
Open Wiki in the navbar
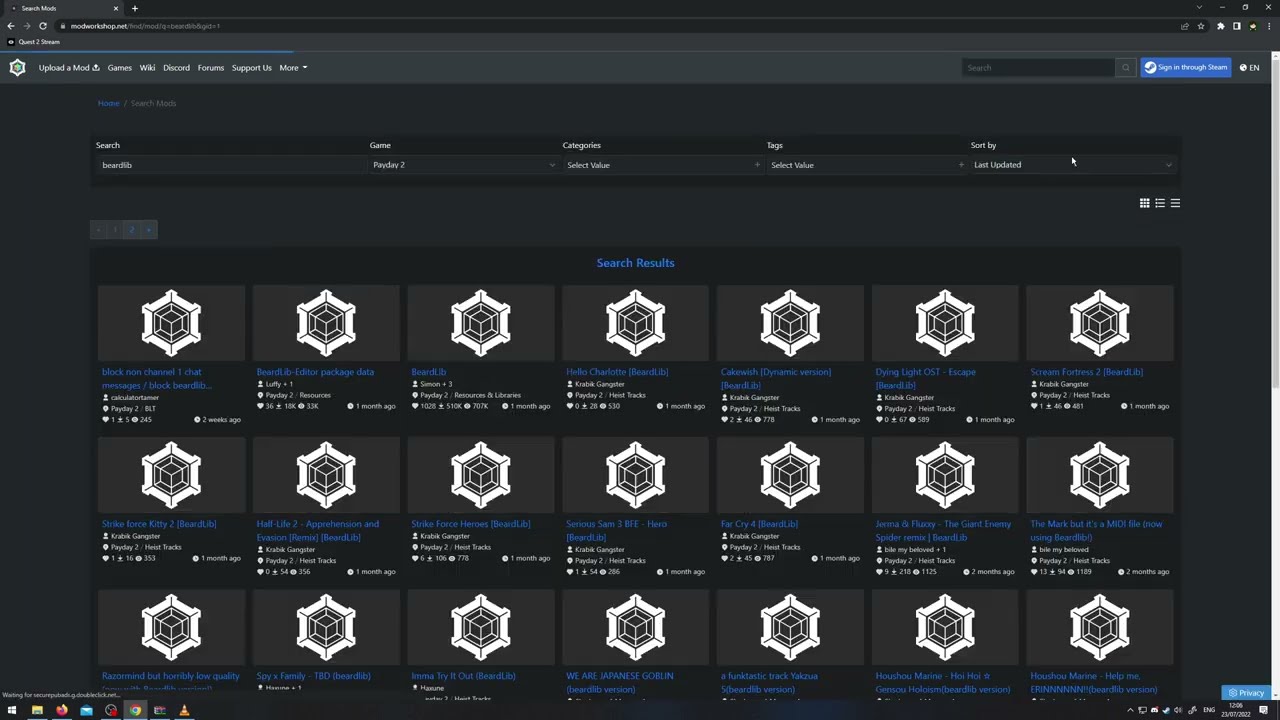pyautogui.click(x=147, y=68)
